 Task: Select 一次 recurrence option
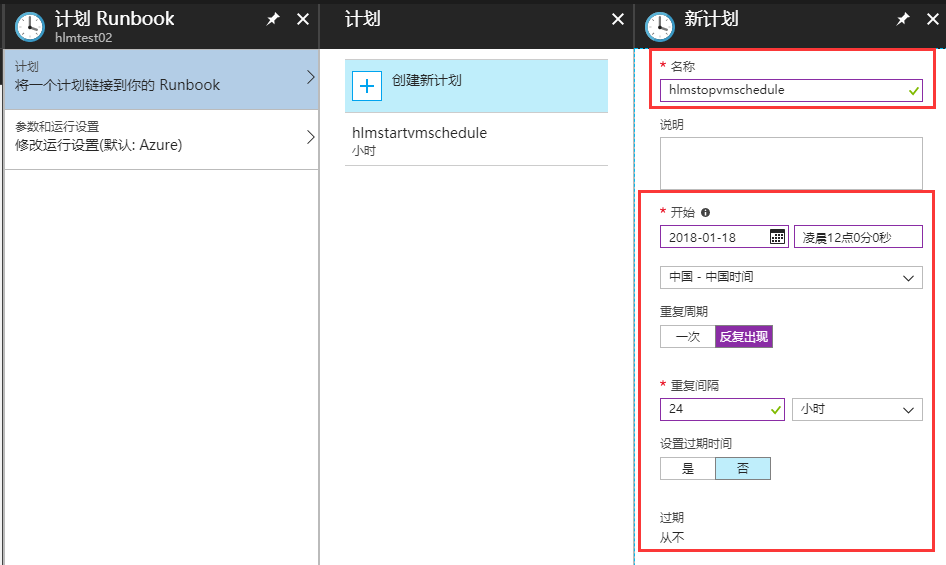(688, 337)
